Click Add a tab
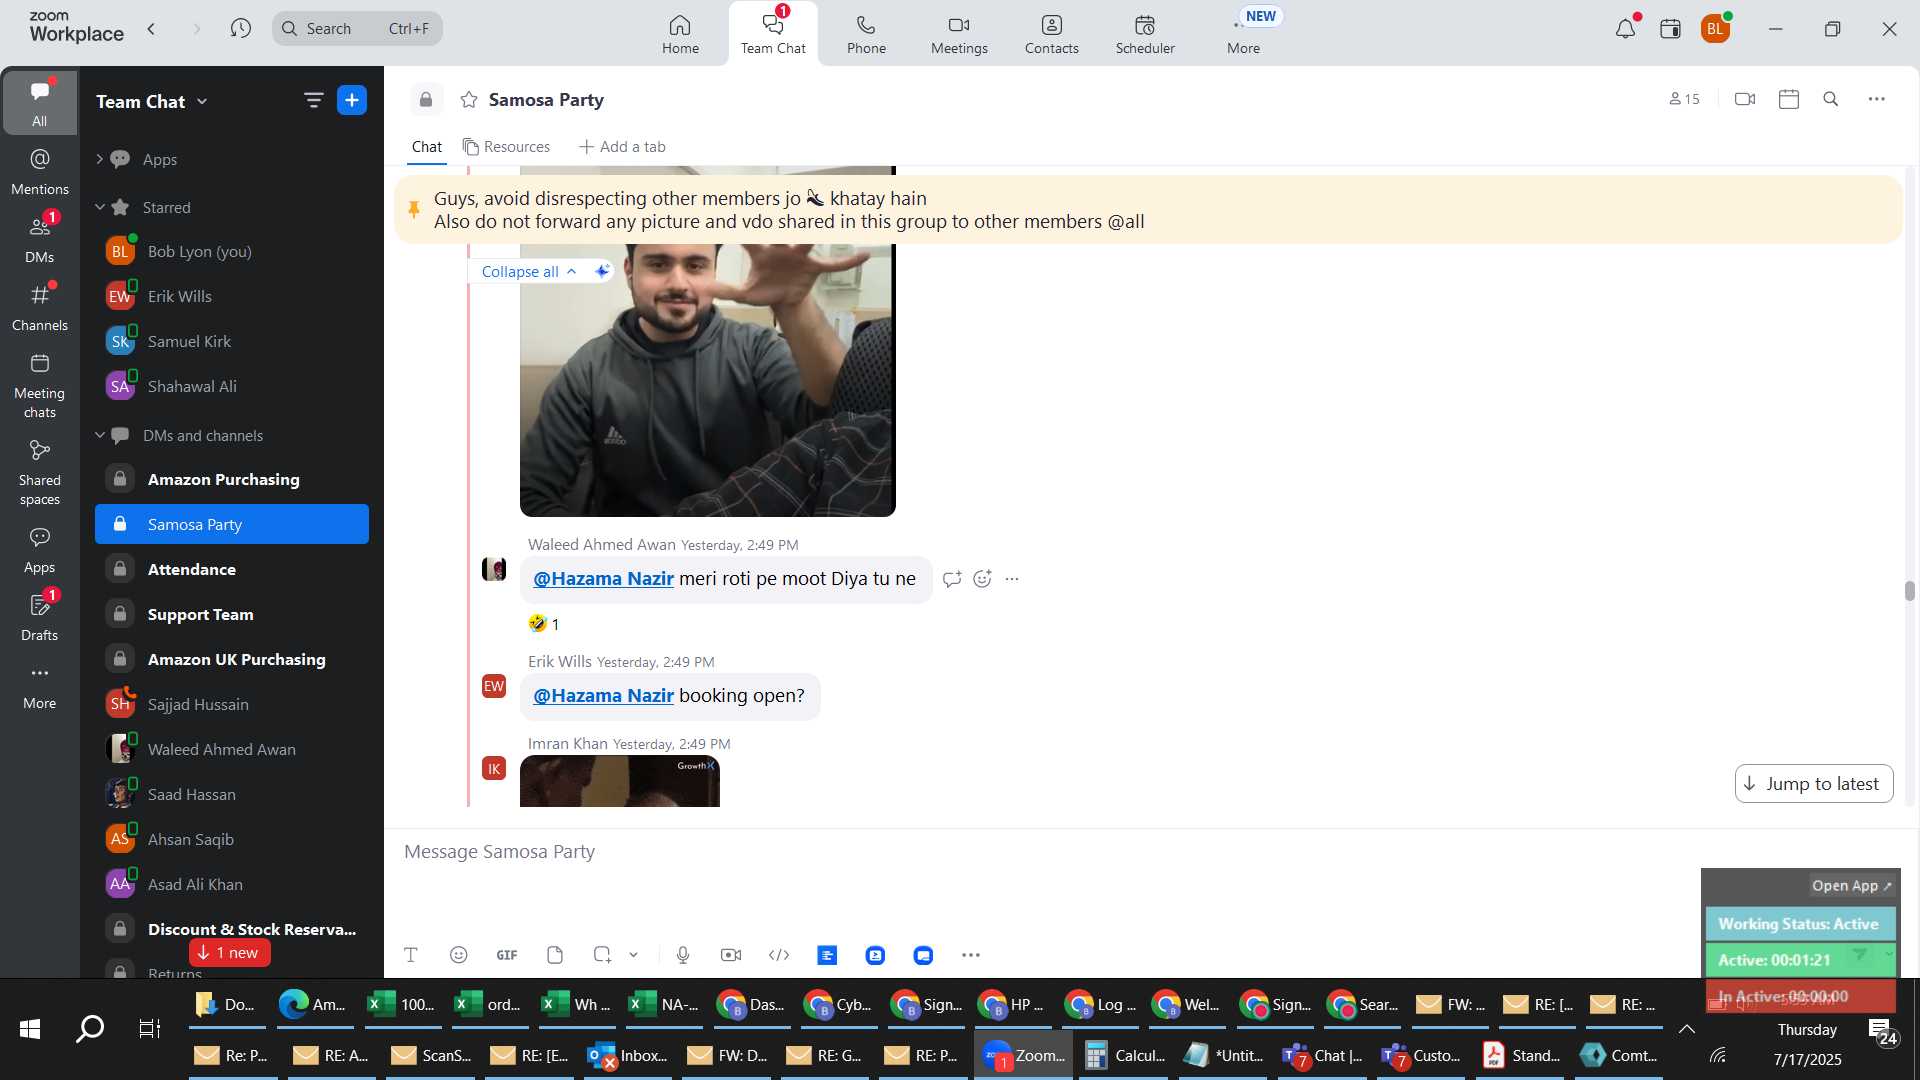Image resolution: width=1920 pixels, height=1080 pixels. [x=622, y=147]
